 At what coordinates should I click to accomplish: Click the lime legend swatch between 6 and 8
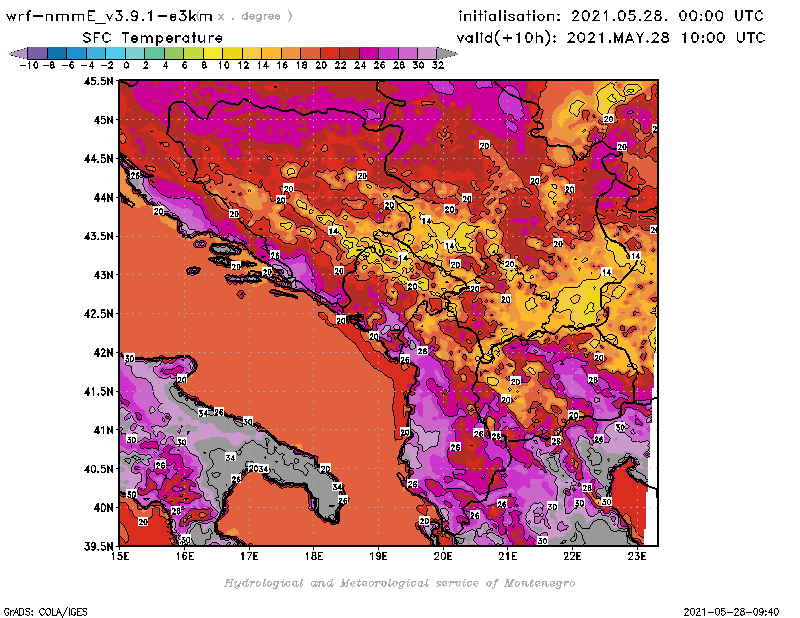193,53
